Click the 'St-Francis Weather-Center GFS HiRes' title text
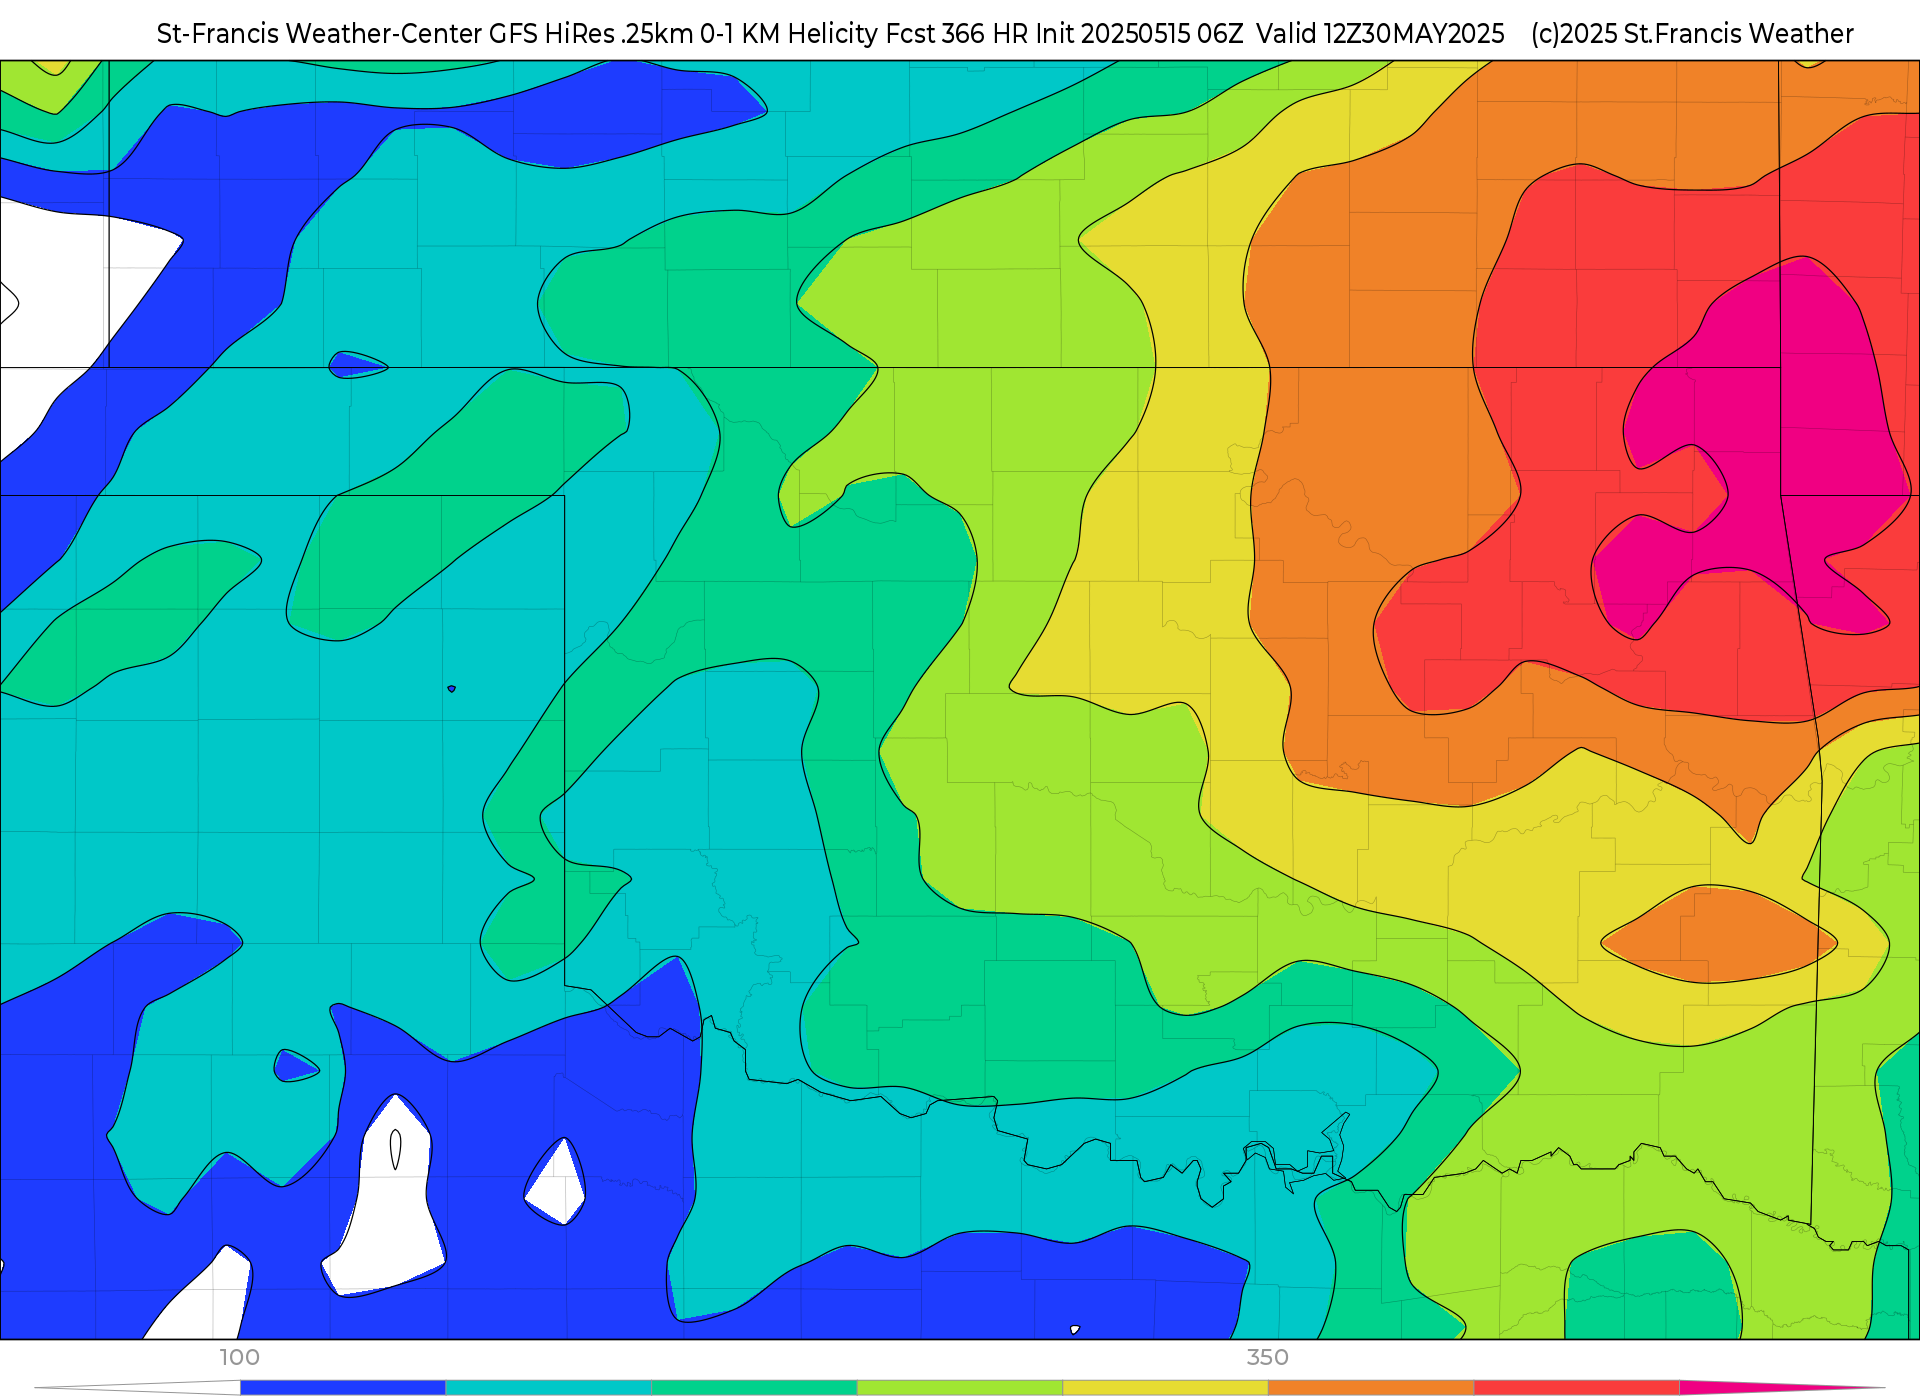1920x1400 pixels. [386, 34]
